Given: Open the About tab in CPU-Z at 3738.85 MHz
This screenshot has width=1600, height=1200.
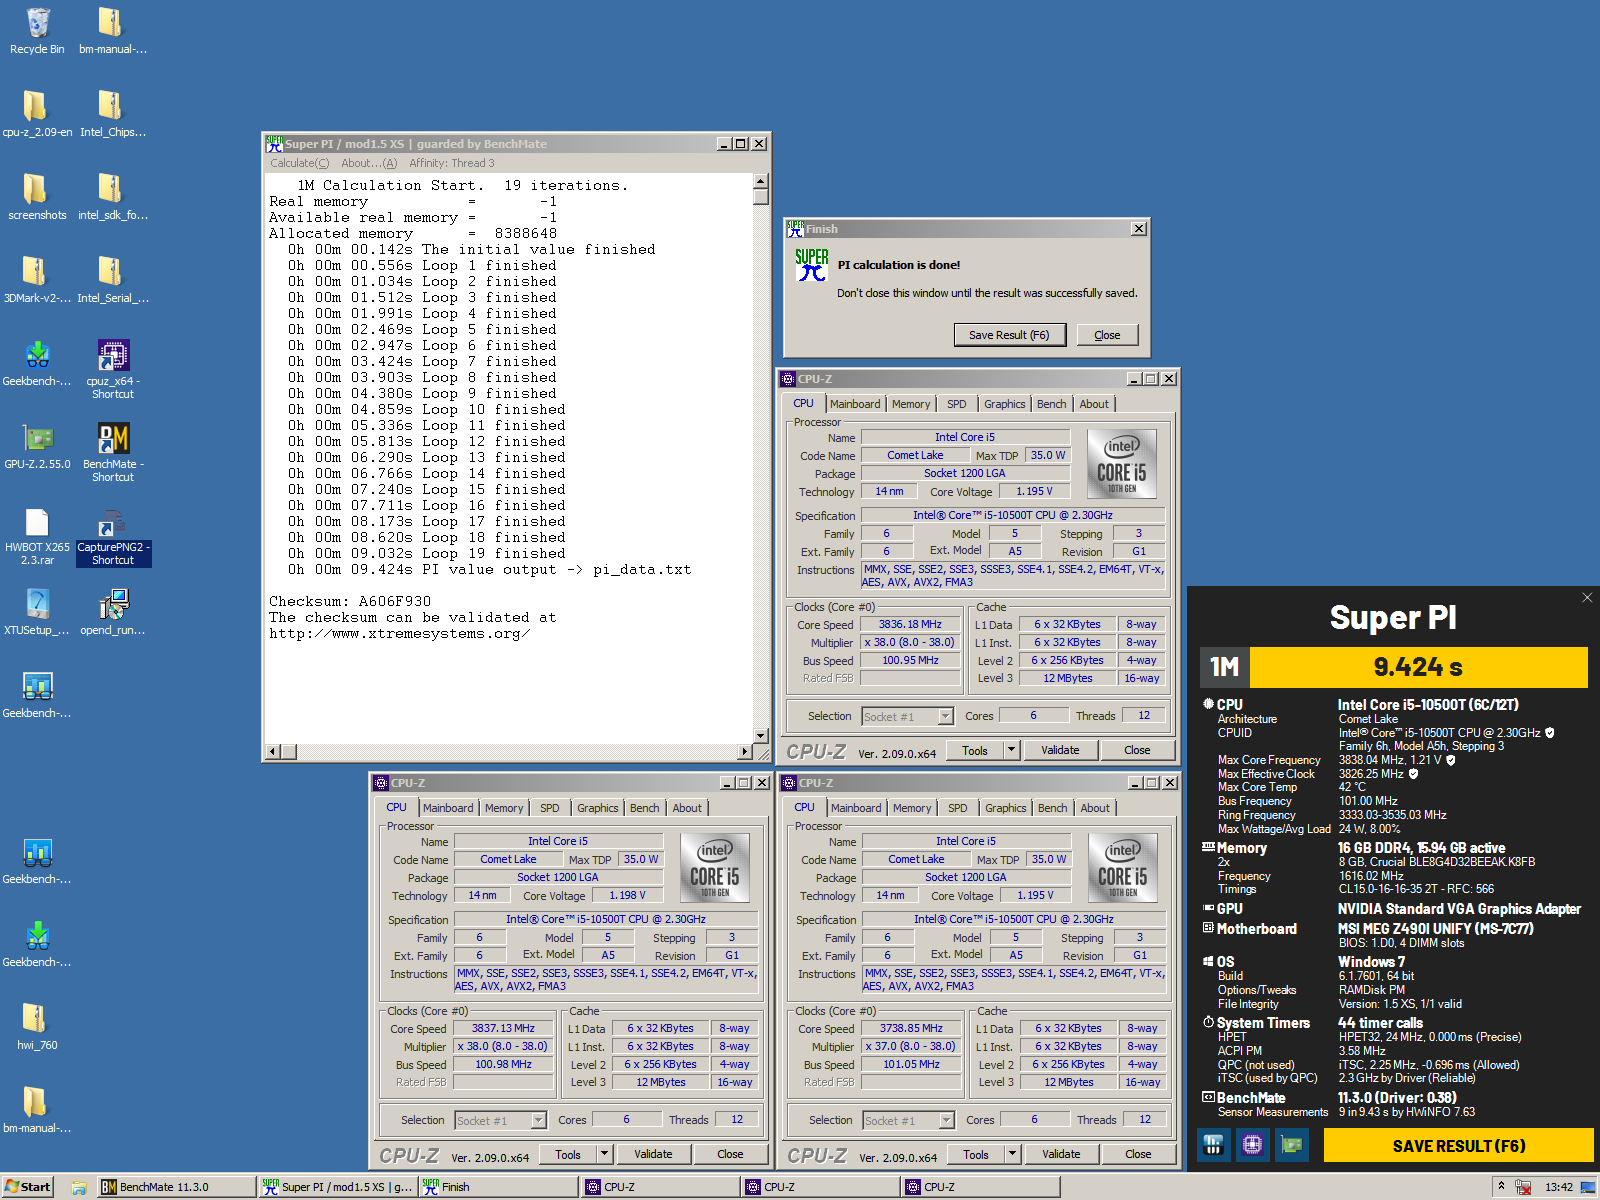Looking at the screenshot, I should click(x=1094, y=808).
